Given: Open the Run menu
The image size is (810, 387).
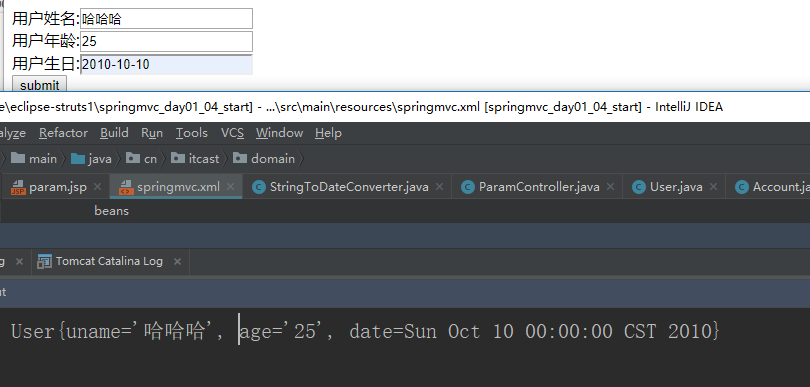Looking at the screenshot, I should point(152,133).
